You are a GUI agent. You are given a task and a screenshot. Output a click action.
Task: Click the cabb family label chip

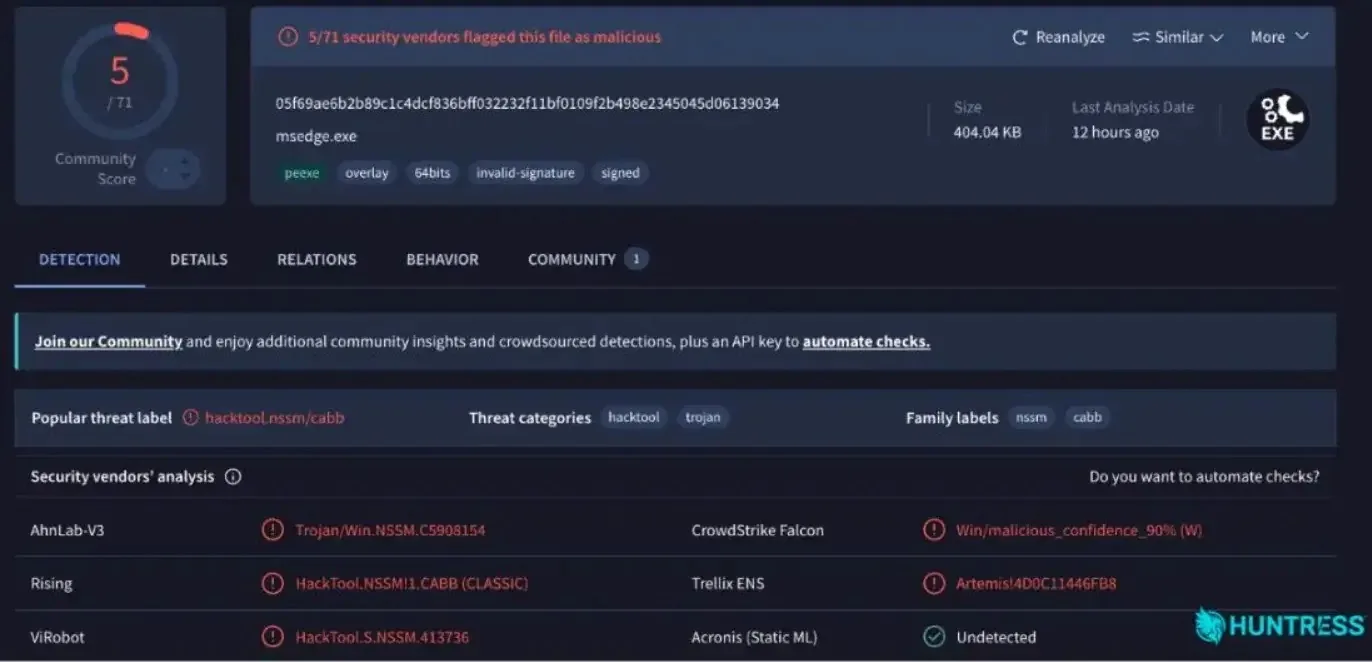(1087, 417)
